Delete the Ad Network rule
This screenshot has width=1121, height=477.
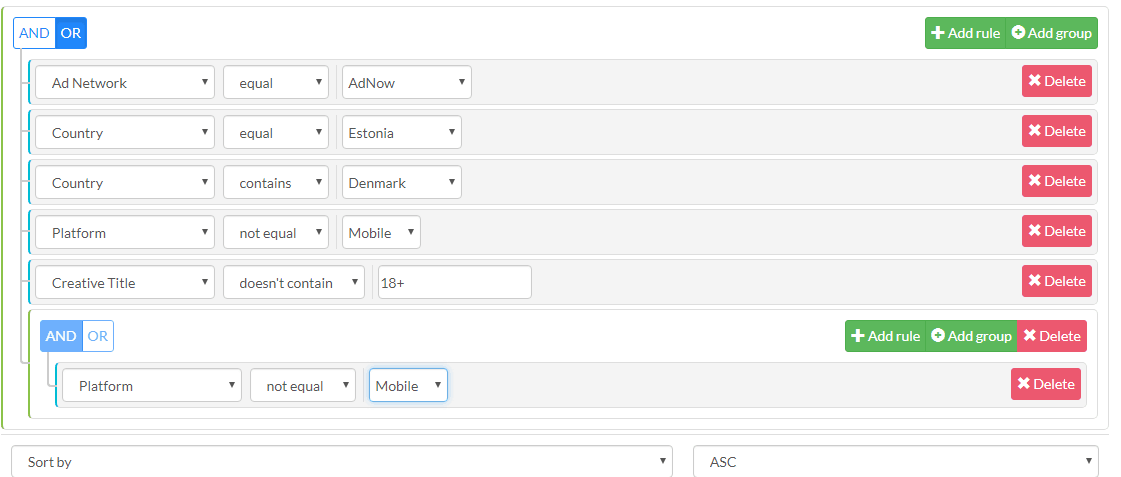coord(1056,81)
